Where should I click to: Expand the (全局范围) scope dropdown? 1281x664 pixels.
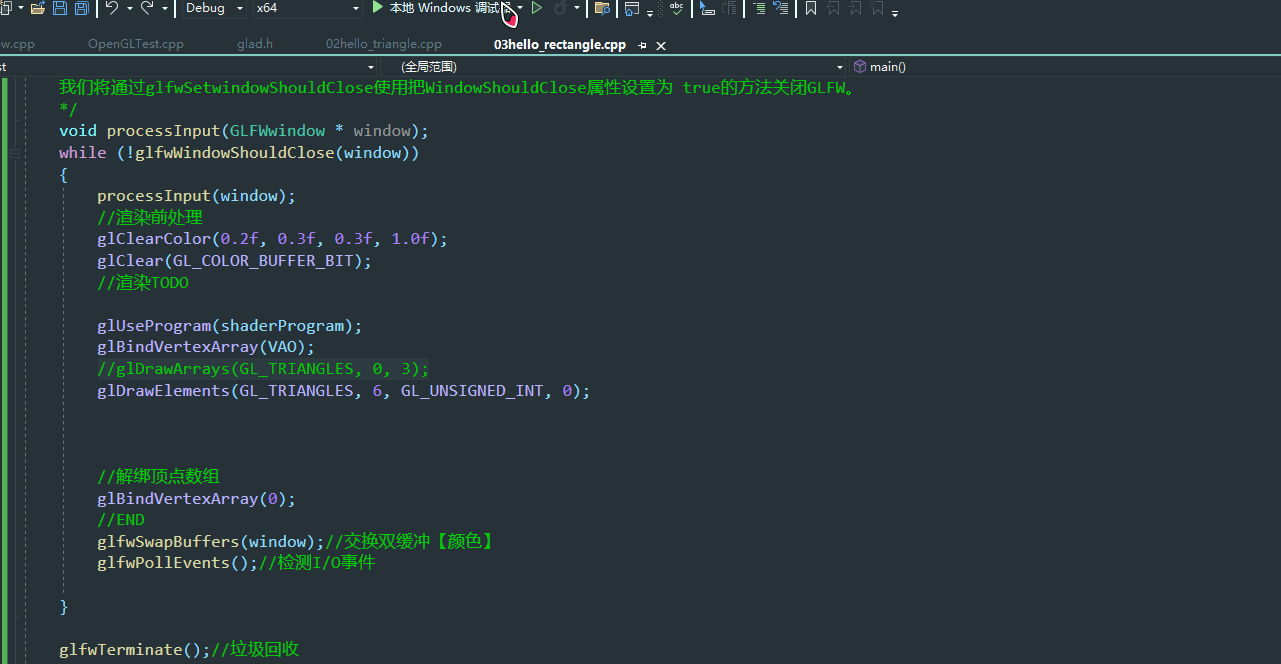coord(839,66)
